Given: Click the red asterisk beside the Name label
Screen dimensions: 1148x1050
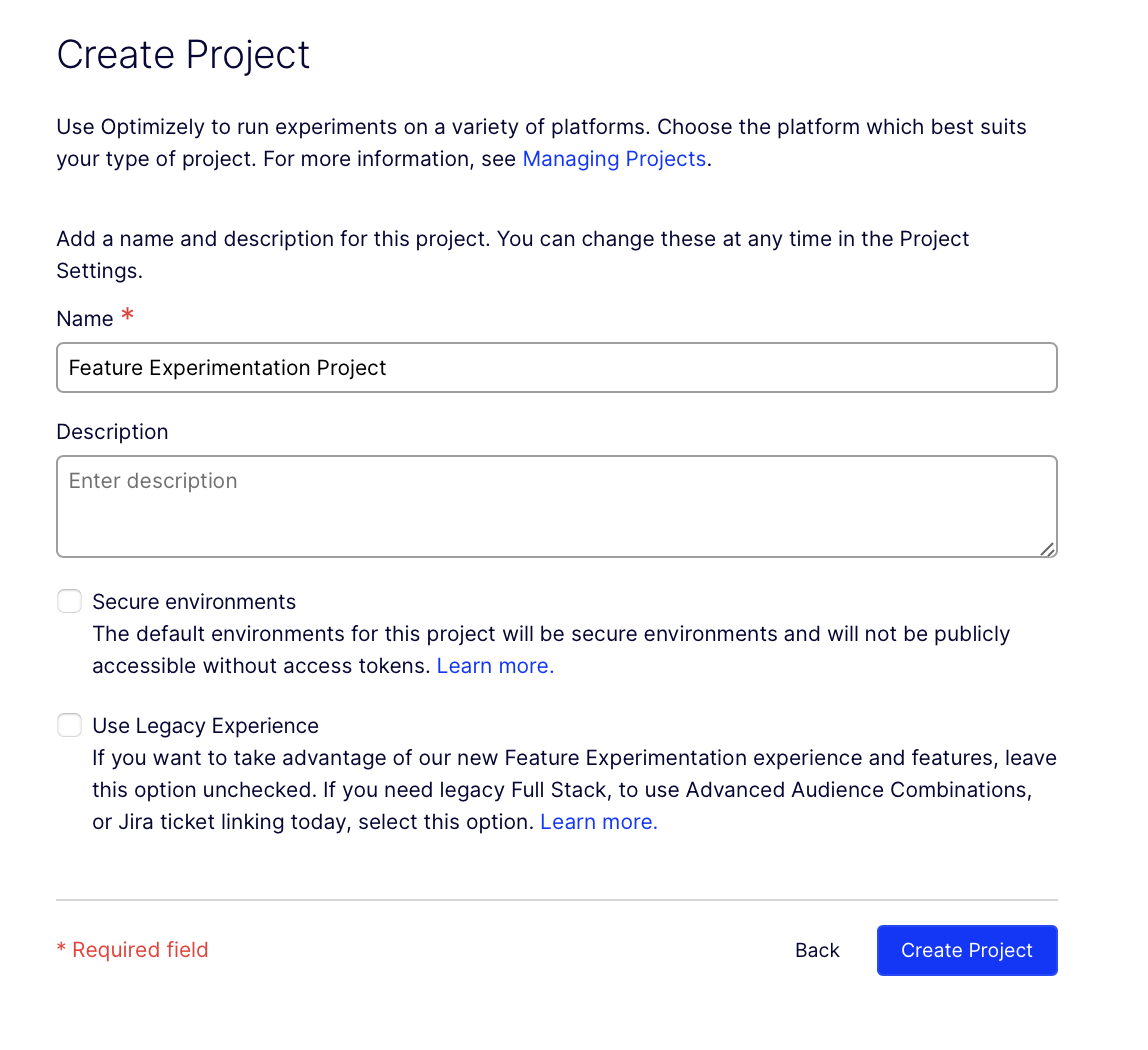Looking at the screenshot, I should pyautogui.click(x=127, y=314).
